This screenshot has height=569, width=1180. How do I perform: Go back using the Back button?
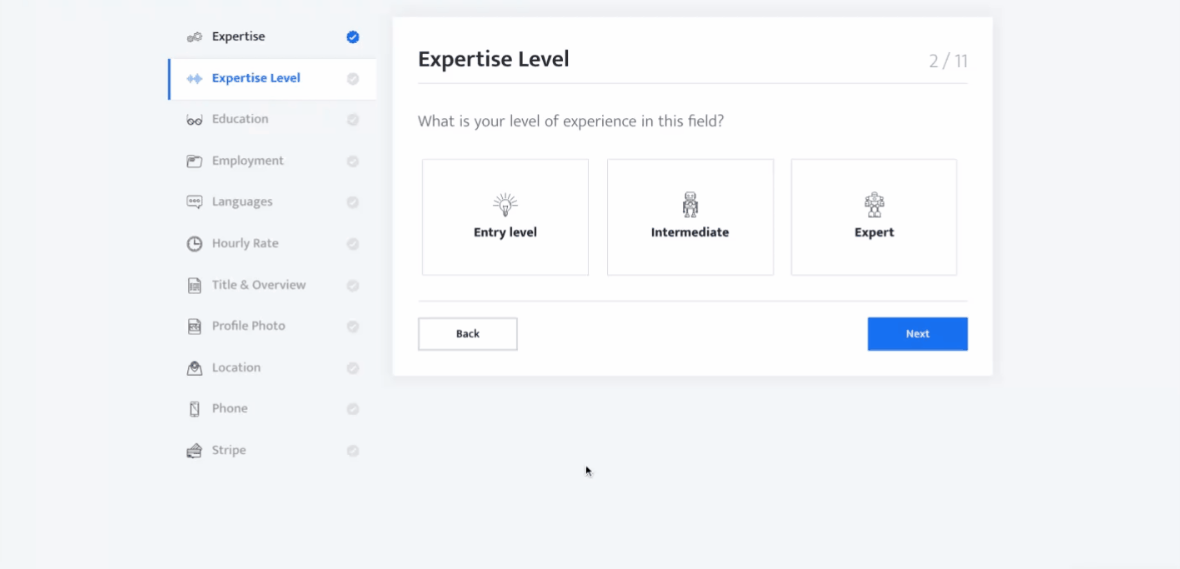[468, 334]
